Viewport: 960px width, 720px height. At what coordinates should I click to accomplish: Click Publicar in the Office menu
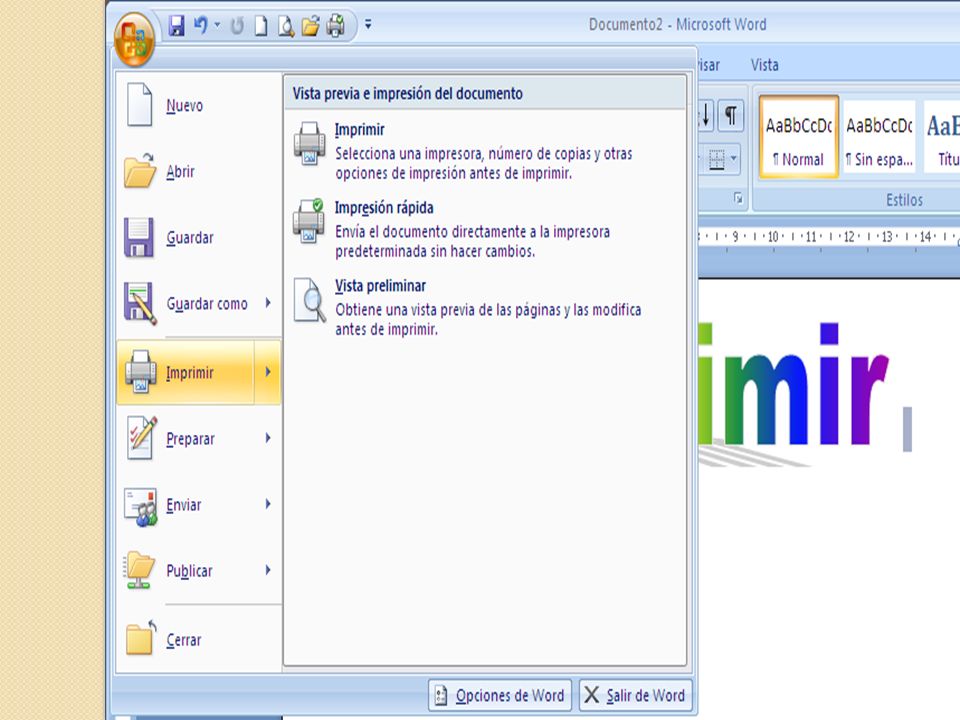186,571
